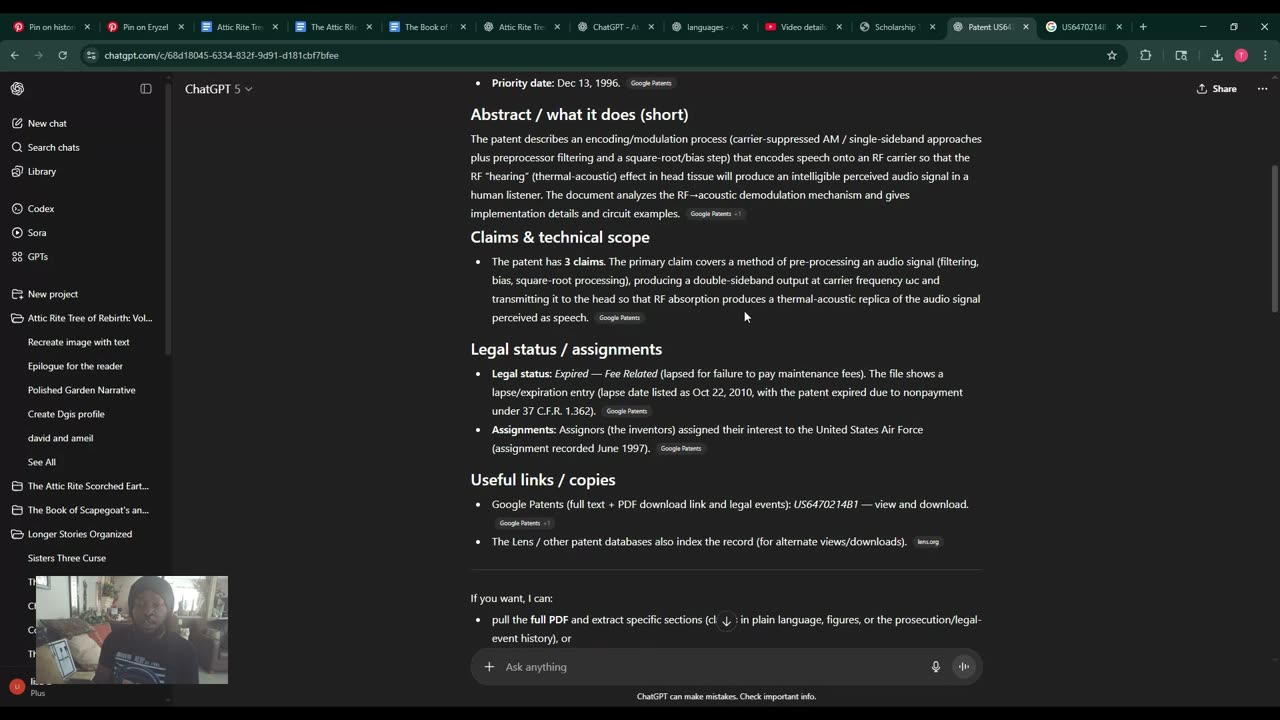Click the webcam video overlay thumbnail
The width and height of the screenshot is (1280, 720).
[x=131, y=630]
